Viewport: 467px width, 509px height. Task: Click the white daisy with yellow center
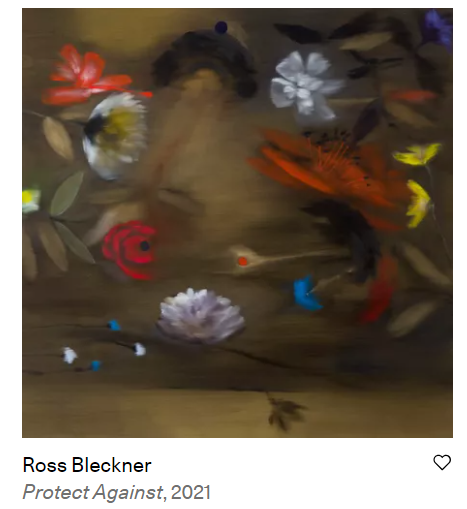click(114, 136)
